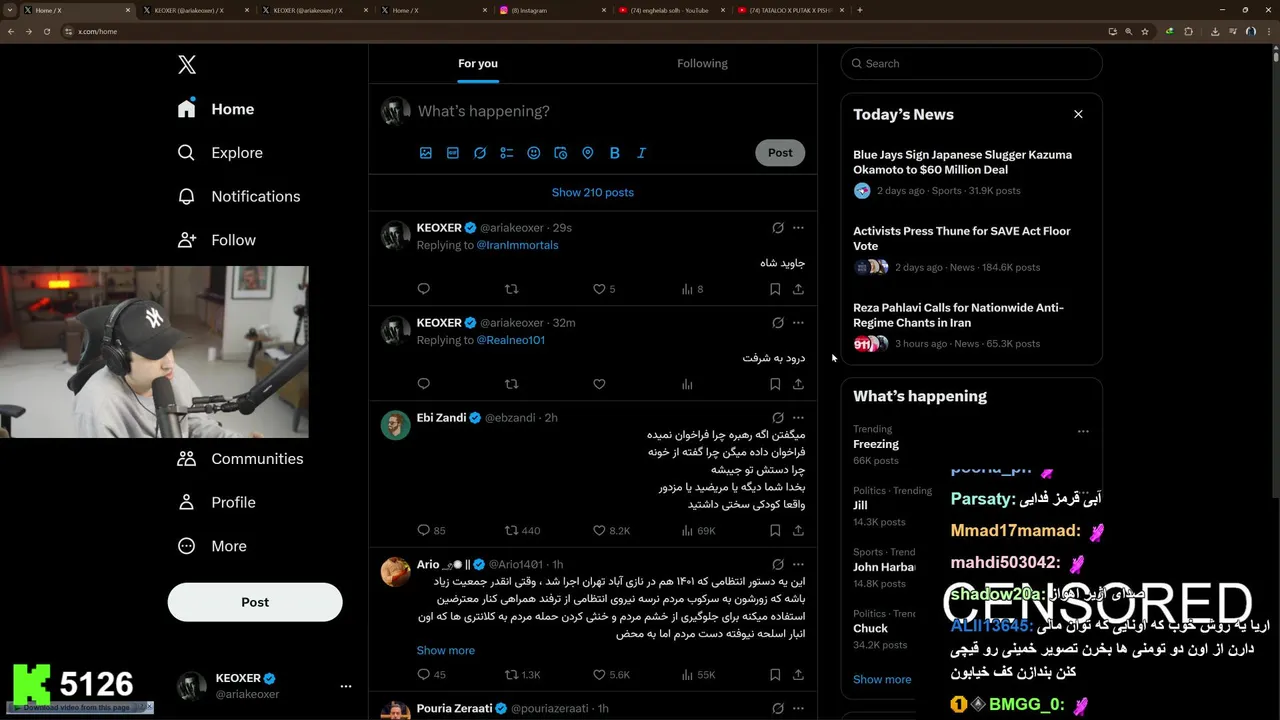The image size is (1280, 720).
Task: Open the @Realneo101 mention link
Action: tap(510, 340)
